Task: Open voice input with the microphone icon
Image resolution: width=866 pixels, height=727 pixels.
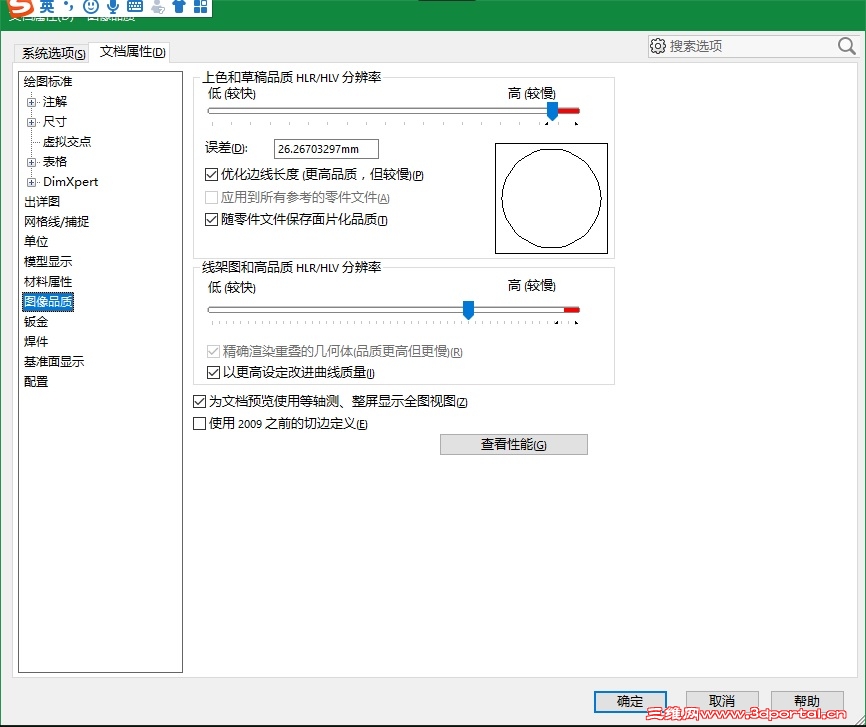Action: point(112,7)
